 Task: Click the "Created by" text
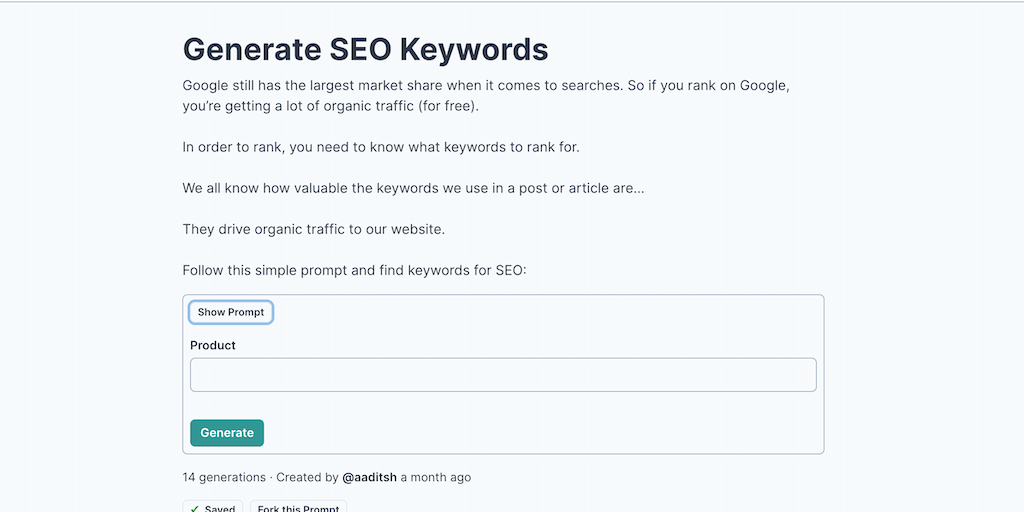coord(307,477)
